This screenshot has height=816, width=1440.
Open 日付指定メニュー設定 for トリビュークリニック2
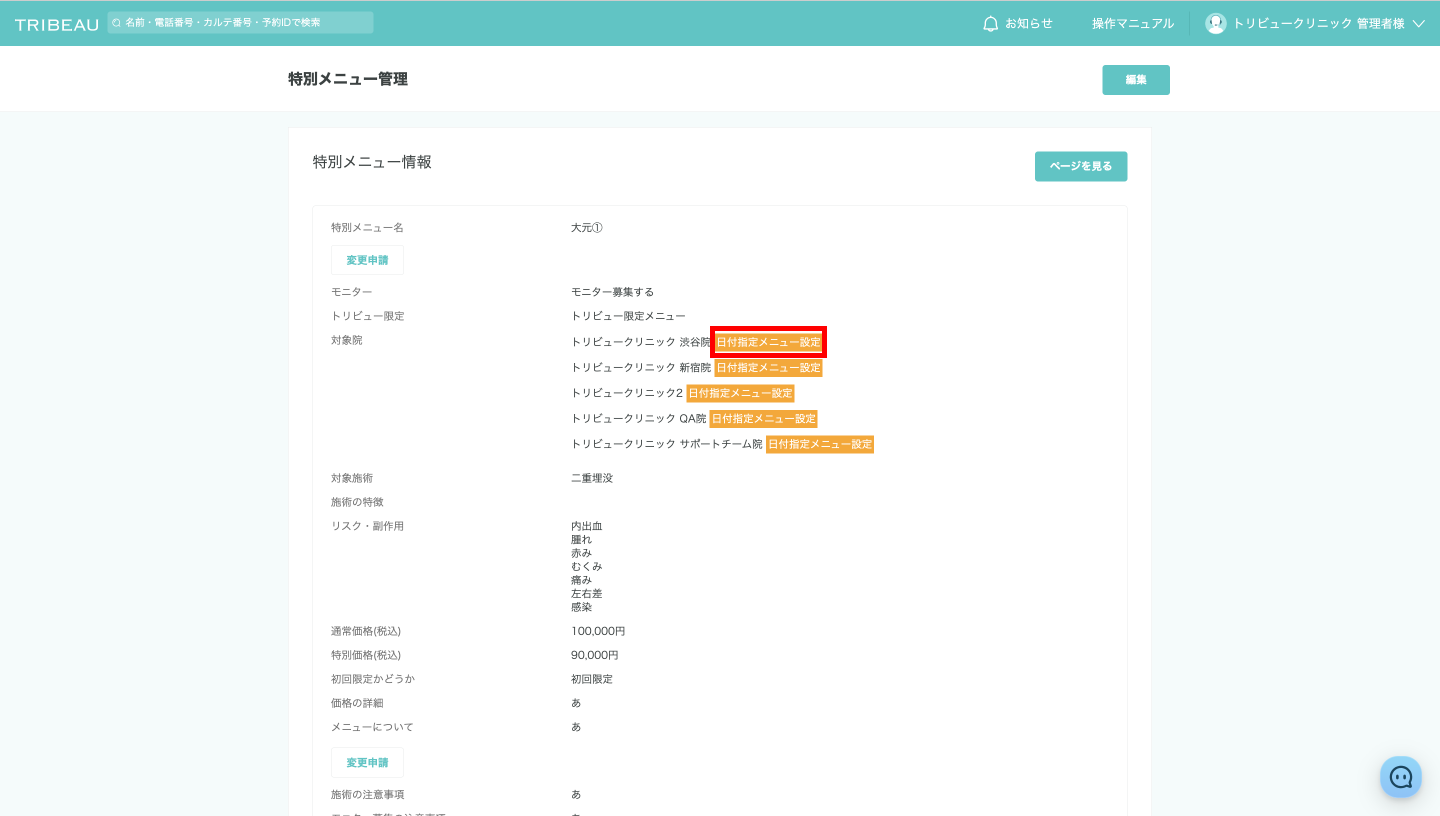coord(740,393)
